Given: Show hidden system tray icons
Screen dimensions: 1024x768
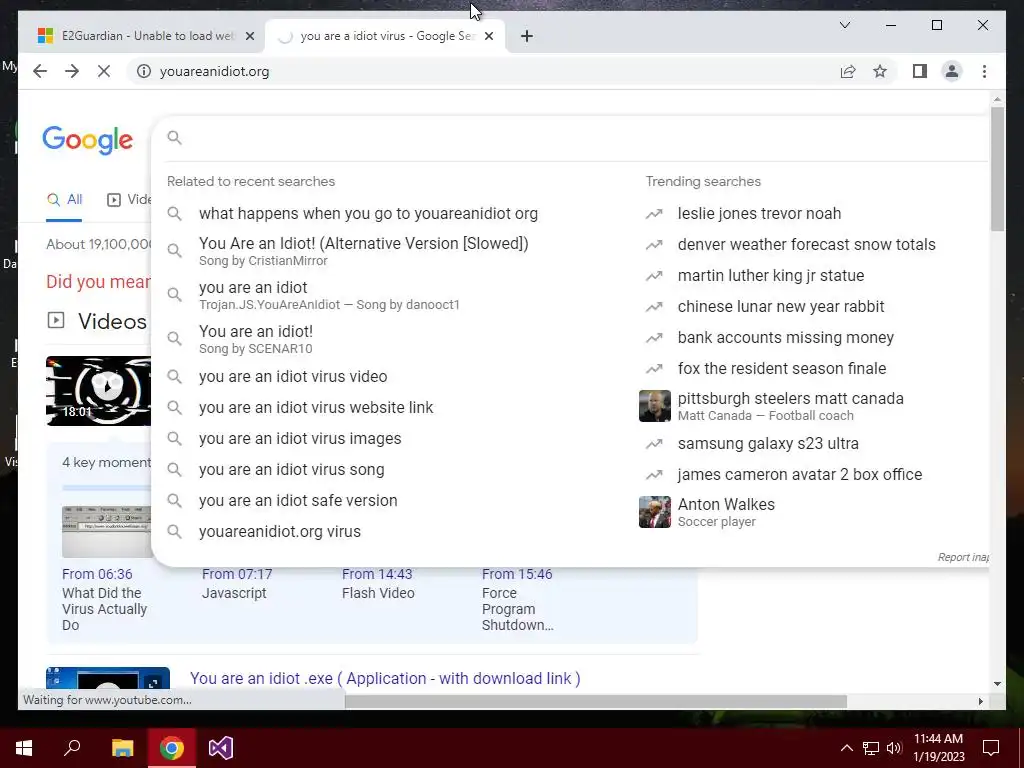Looking at the screenshot, I should pos(846,748).
